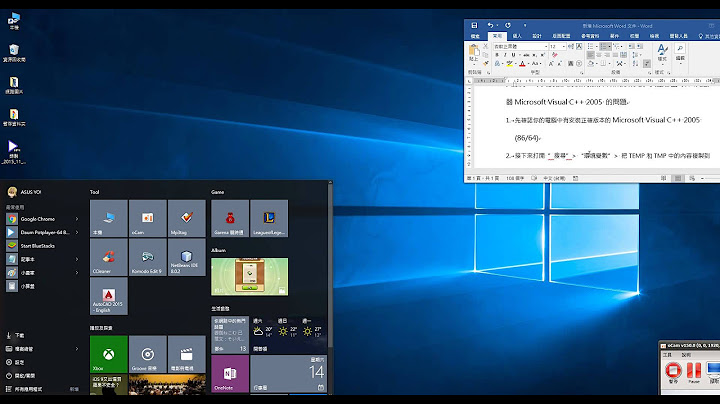Toggle bold formatting in Word
720x404 pixels.
(x=497, y=55)
